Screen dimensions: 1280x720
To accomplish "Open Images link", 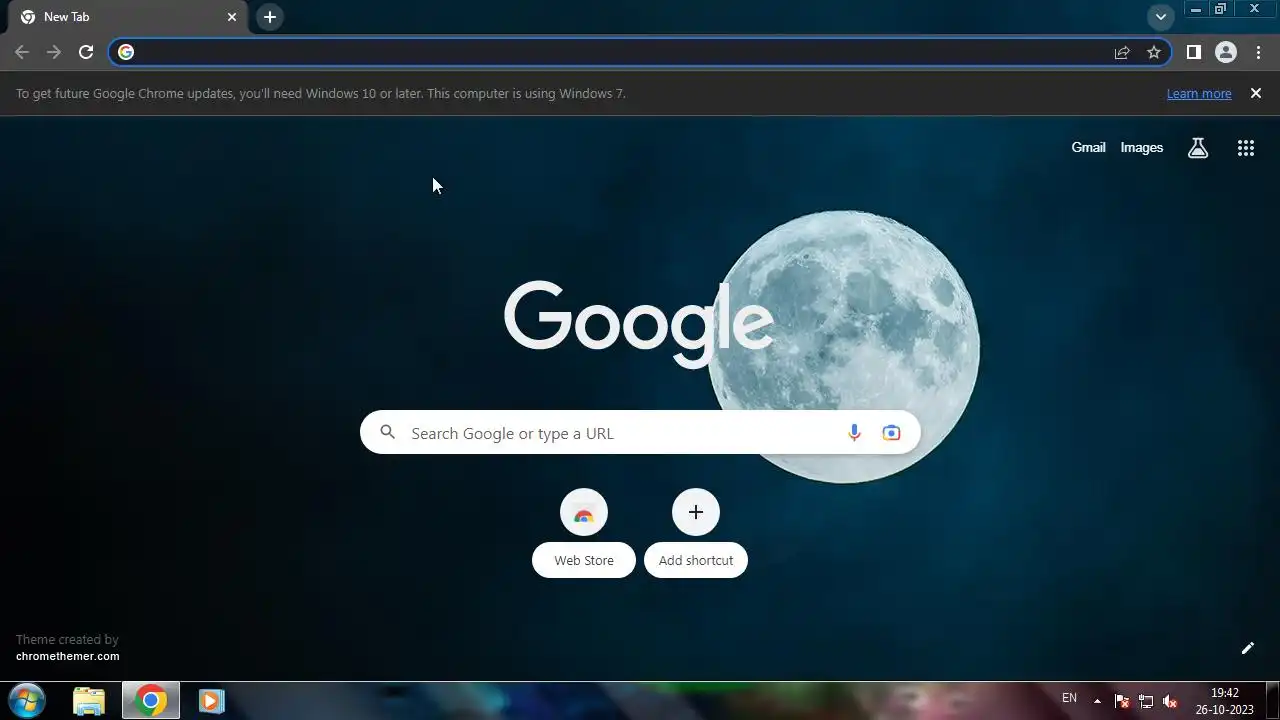I will click(x=1142, y=148).
